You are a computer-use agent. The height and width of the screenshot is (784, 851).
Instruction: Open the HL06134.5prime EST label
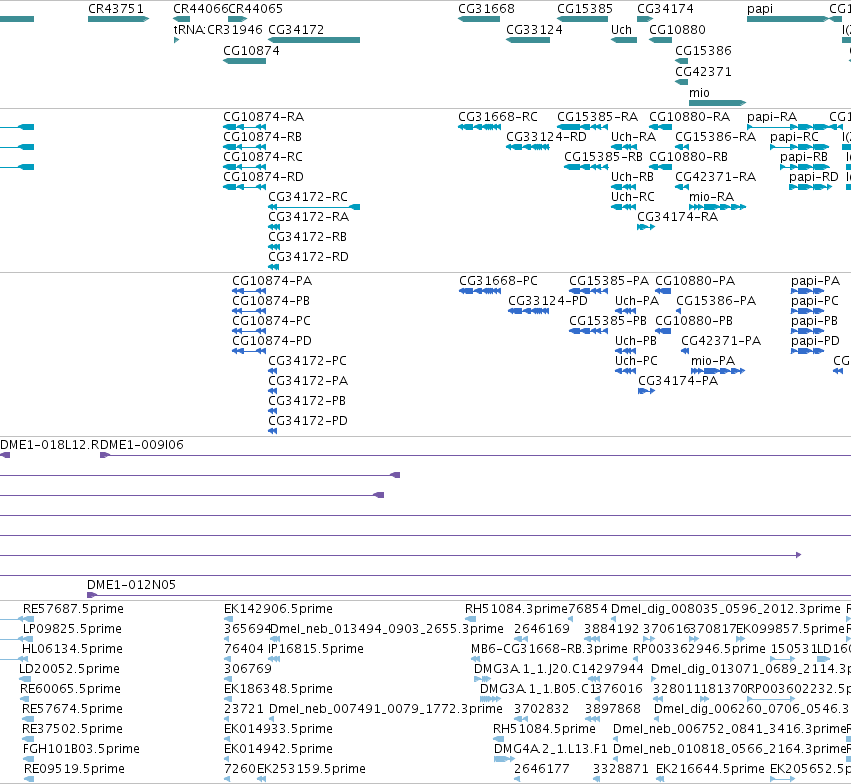(x=72, y=649)
